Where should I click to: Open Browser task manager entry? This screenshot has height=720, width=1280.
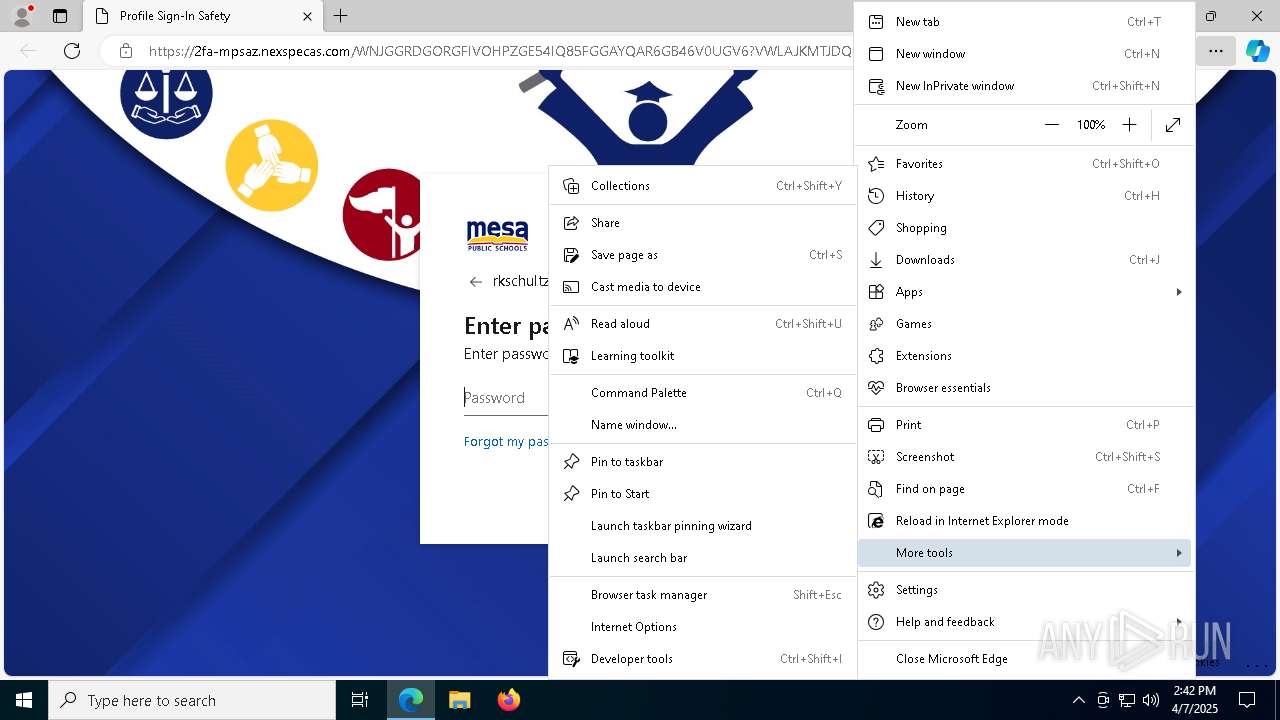[x=703, y=595]
